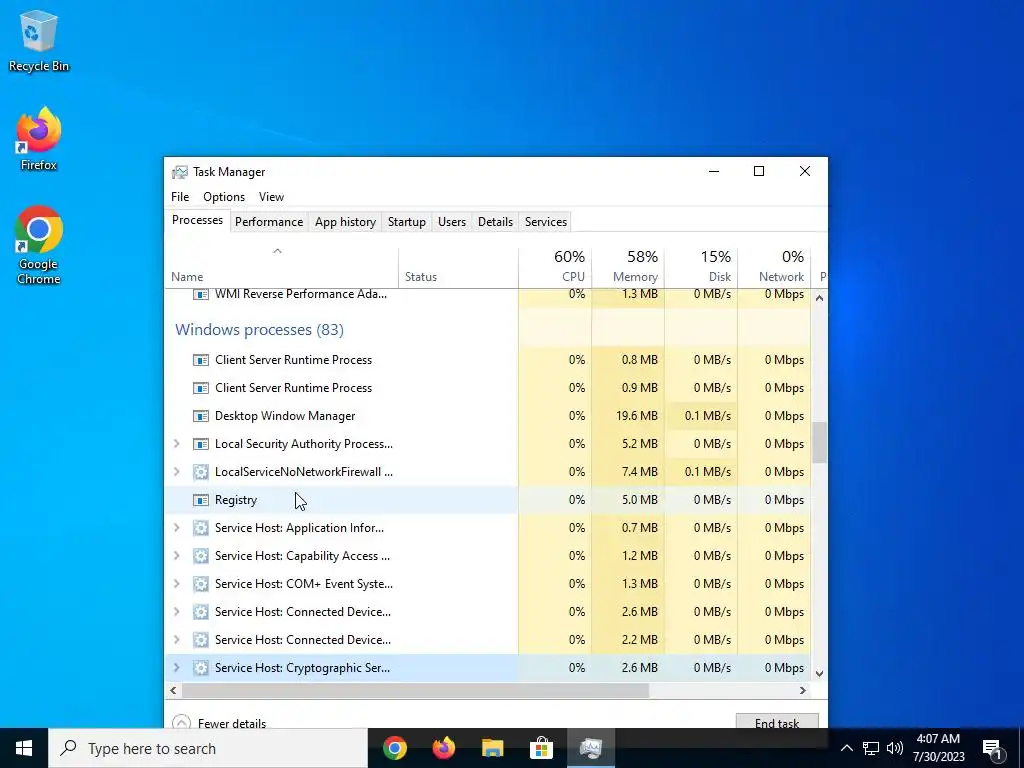Click the Desktop Window Manager process icon

[x=200, y=416]
